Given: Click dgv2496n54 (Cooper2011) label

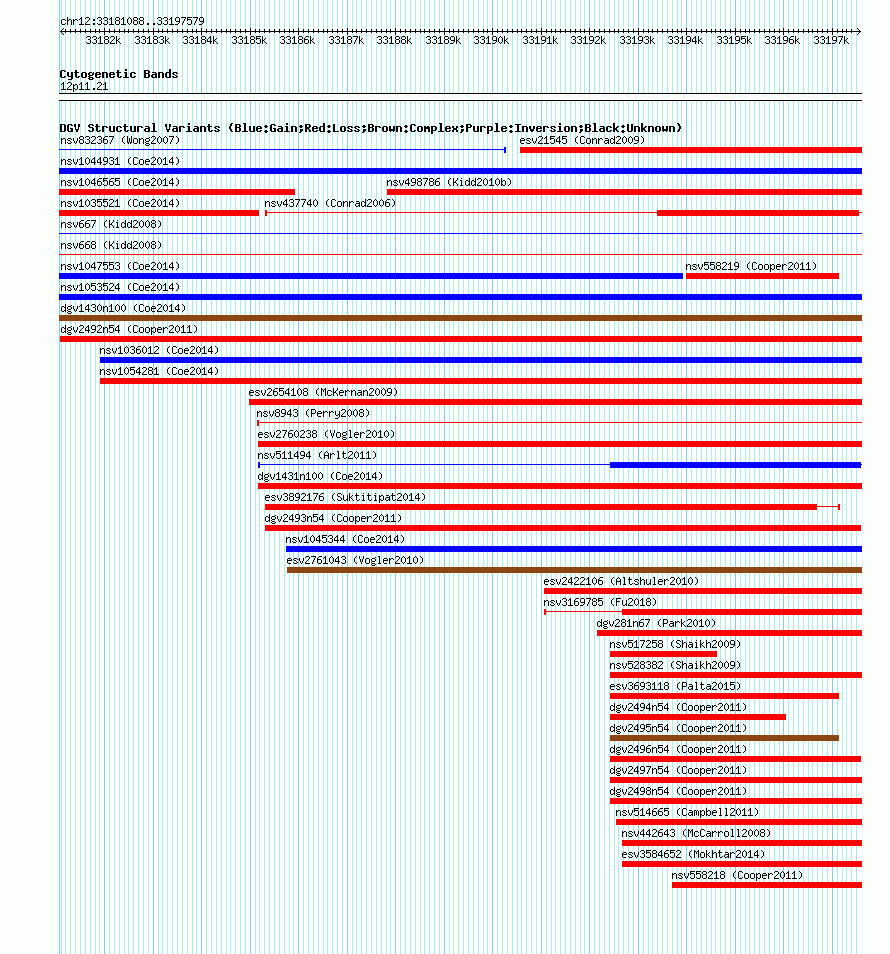Looking at the screenshot, I should coord(678,749).
